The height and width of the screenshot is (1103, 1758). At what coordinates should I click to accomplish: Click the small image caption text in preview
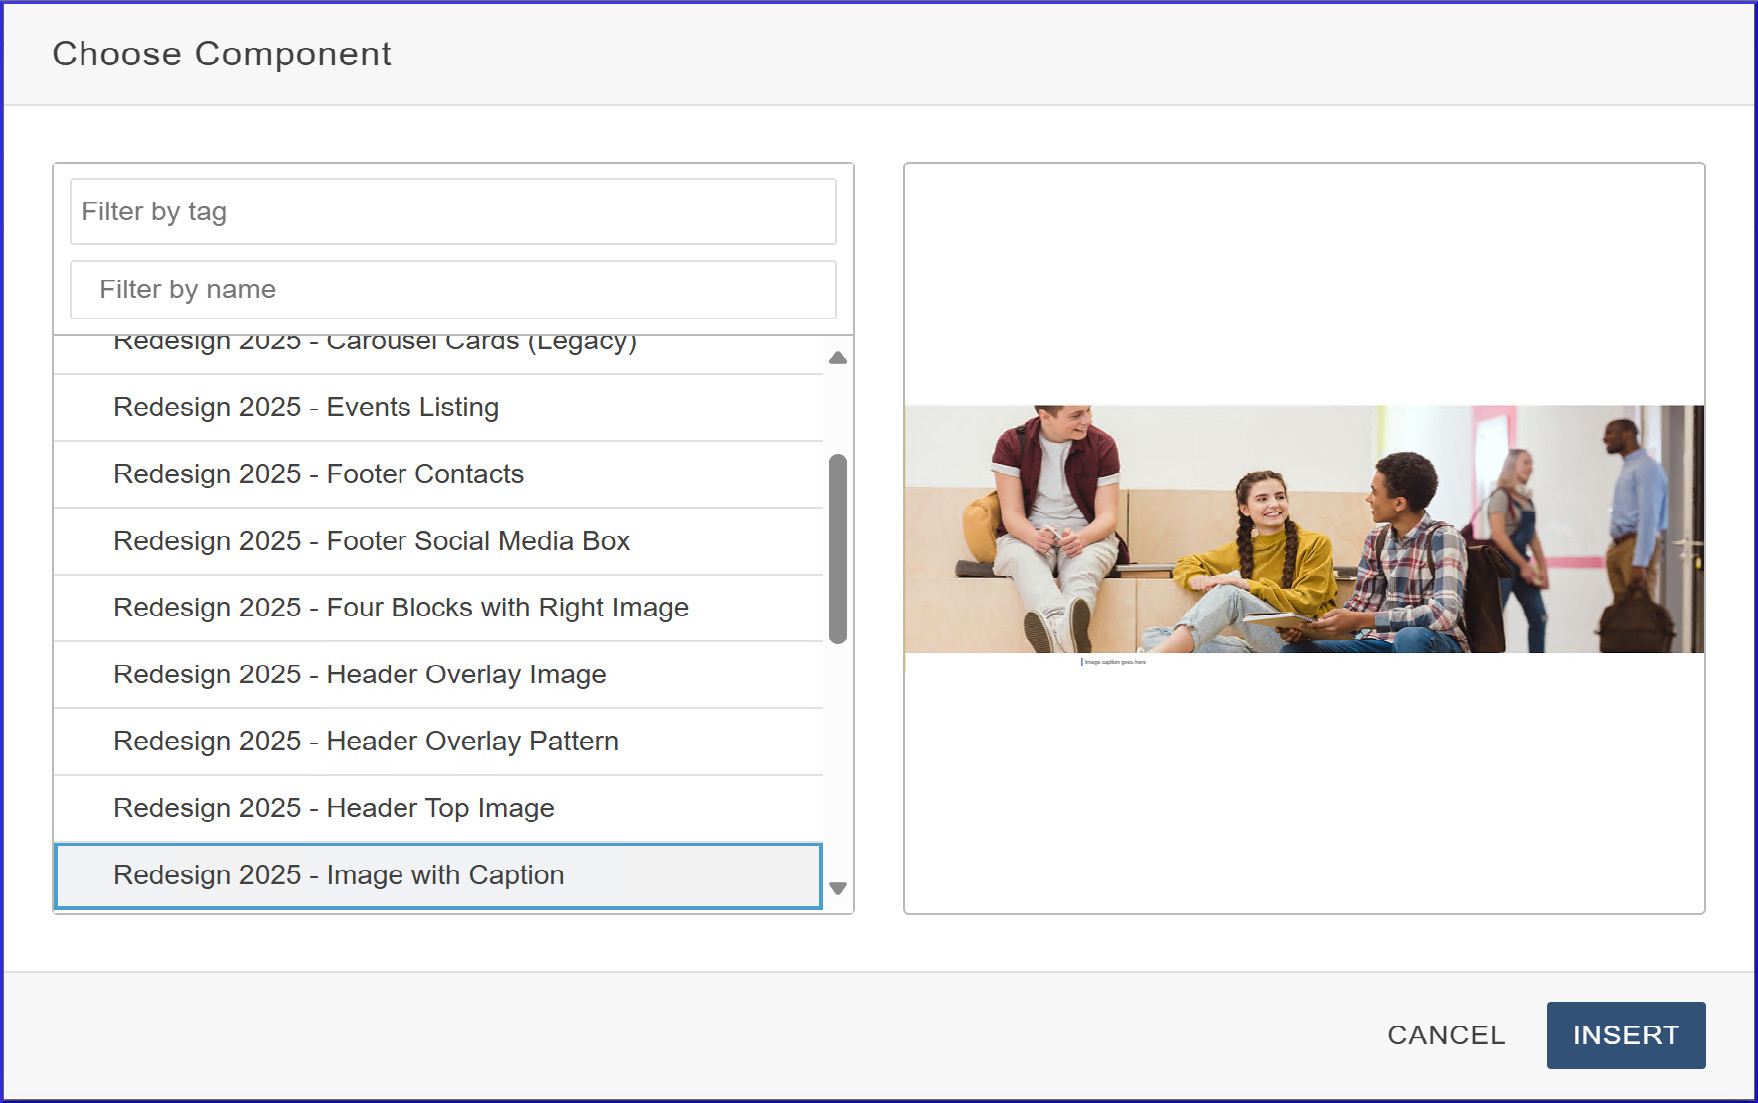1114,662
